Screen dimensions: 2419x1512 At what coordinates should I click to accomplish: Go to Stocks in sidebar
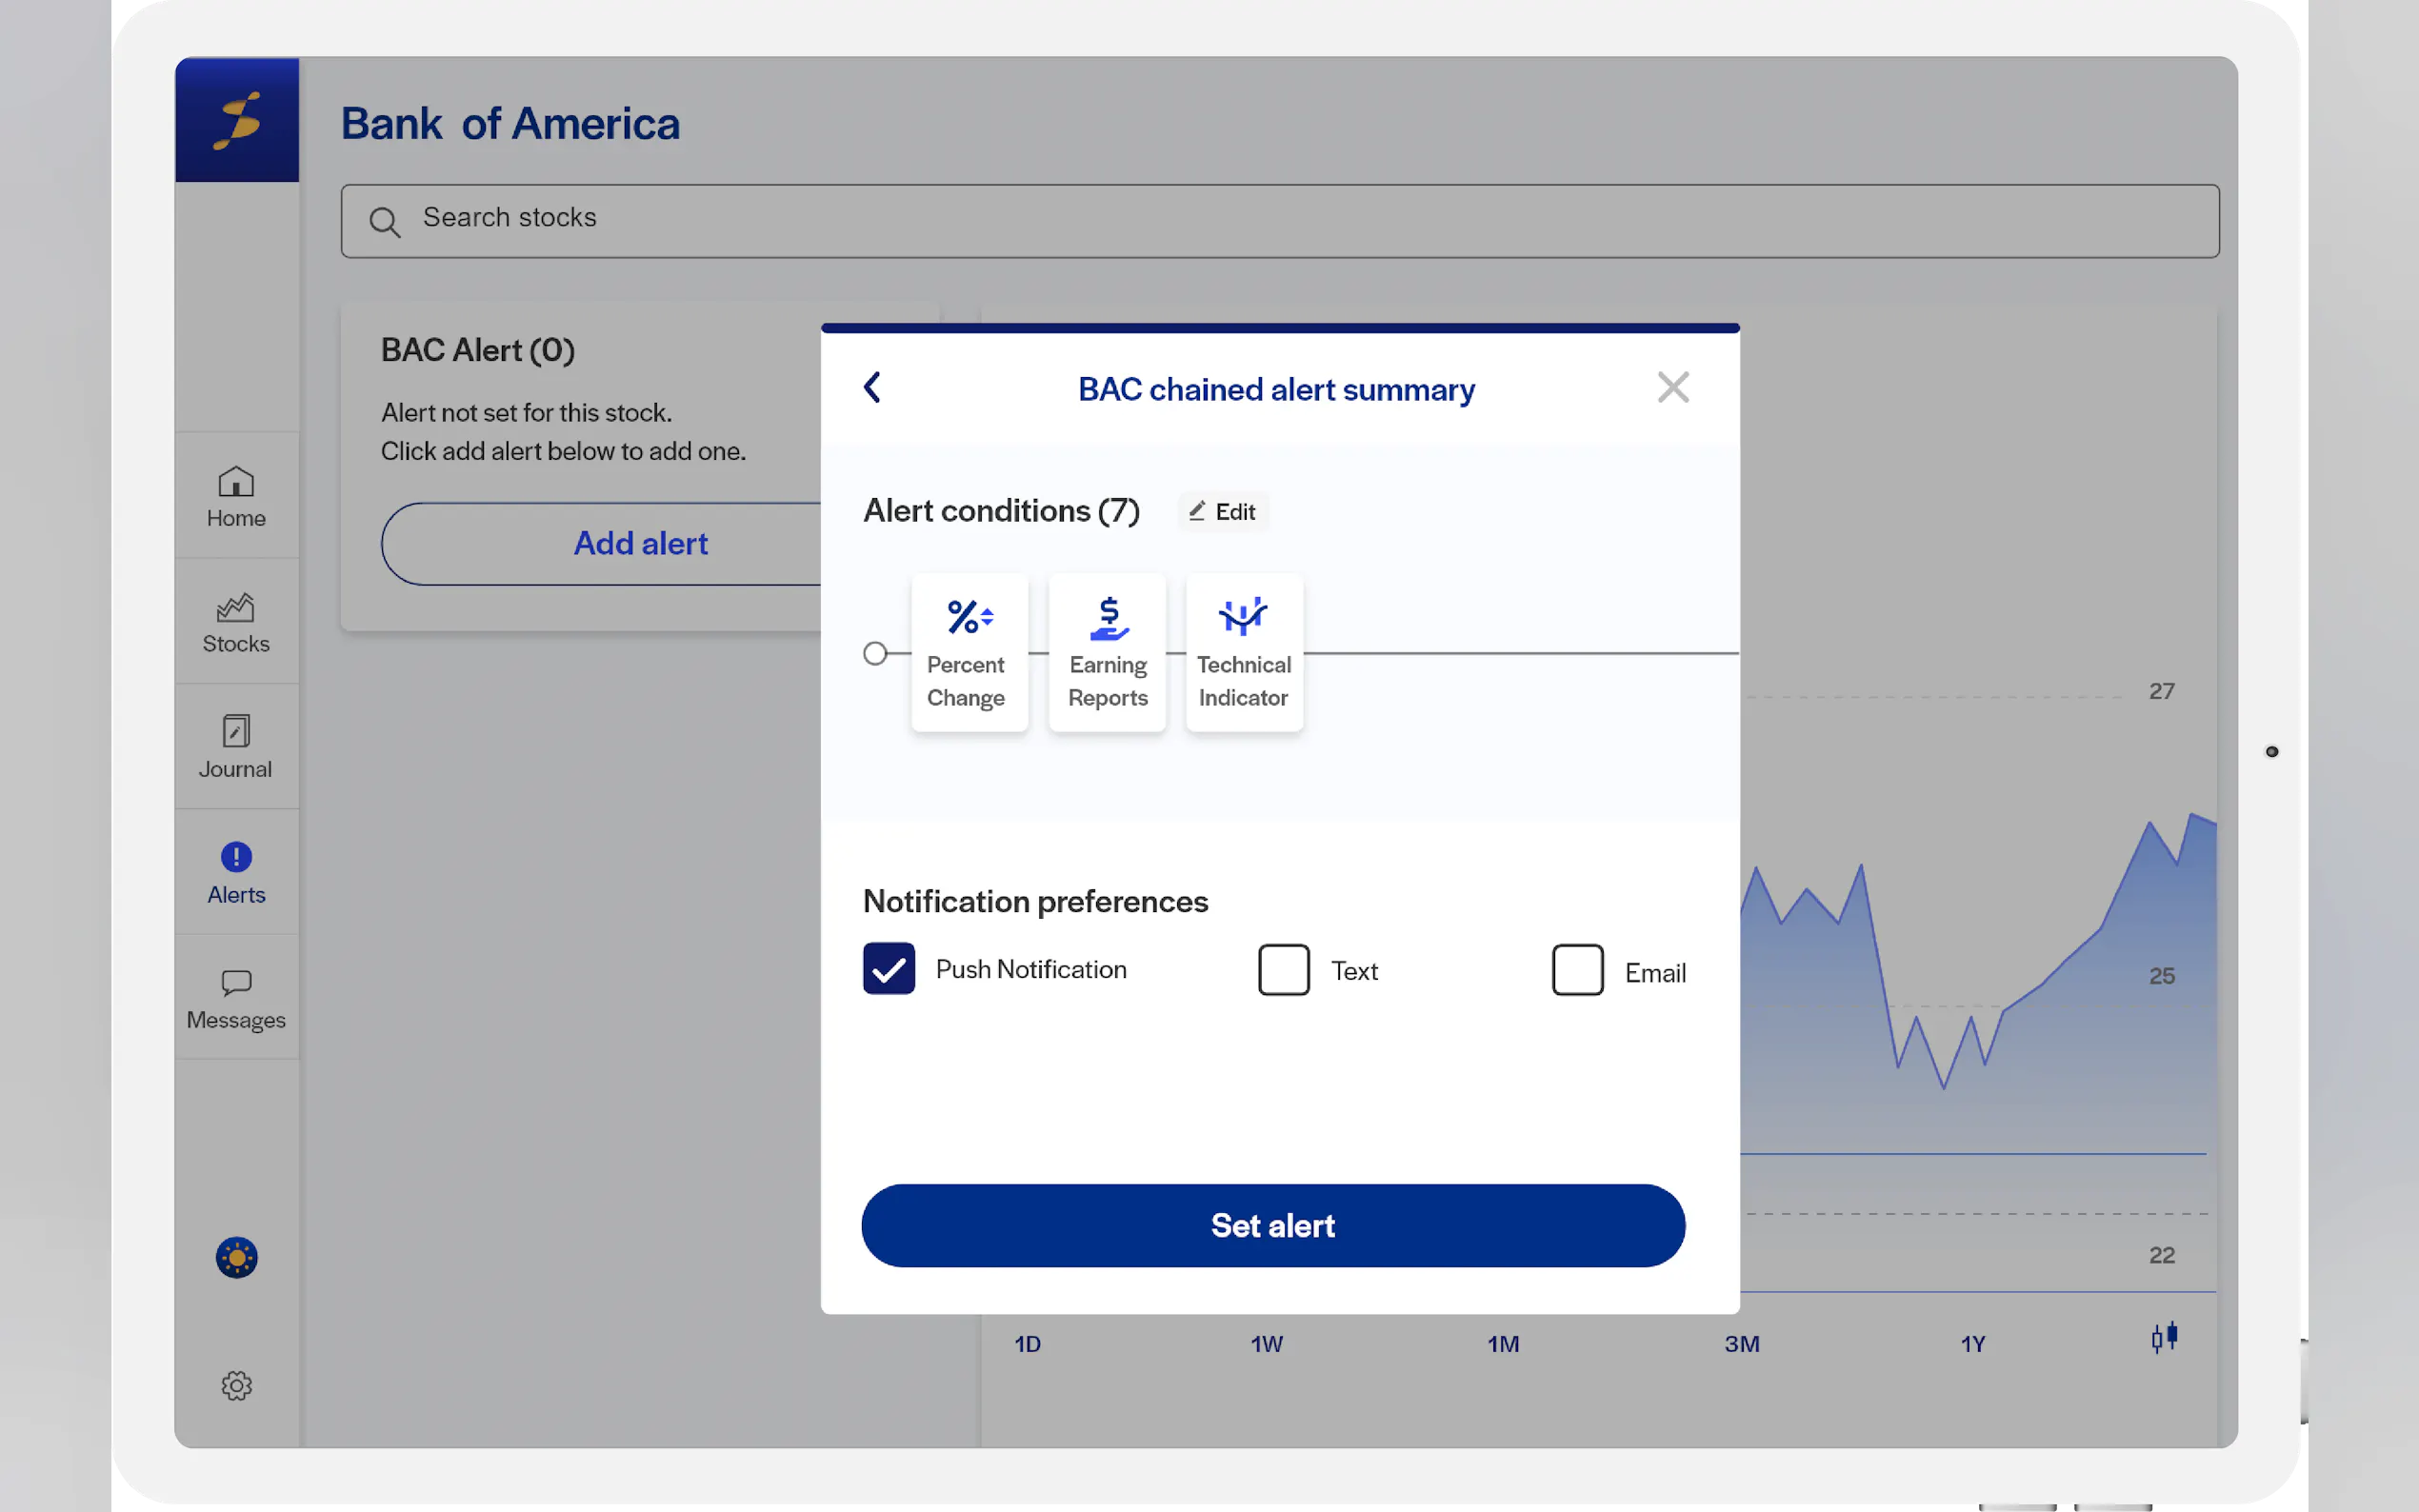click(x=236, y=622)
